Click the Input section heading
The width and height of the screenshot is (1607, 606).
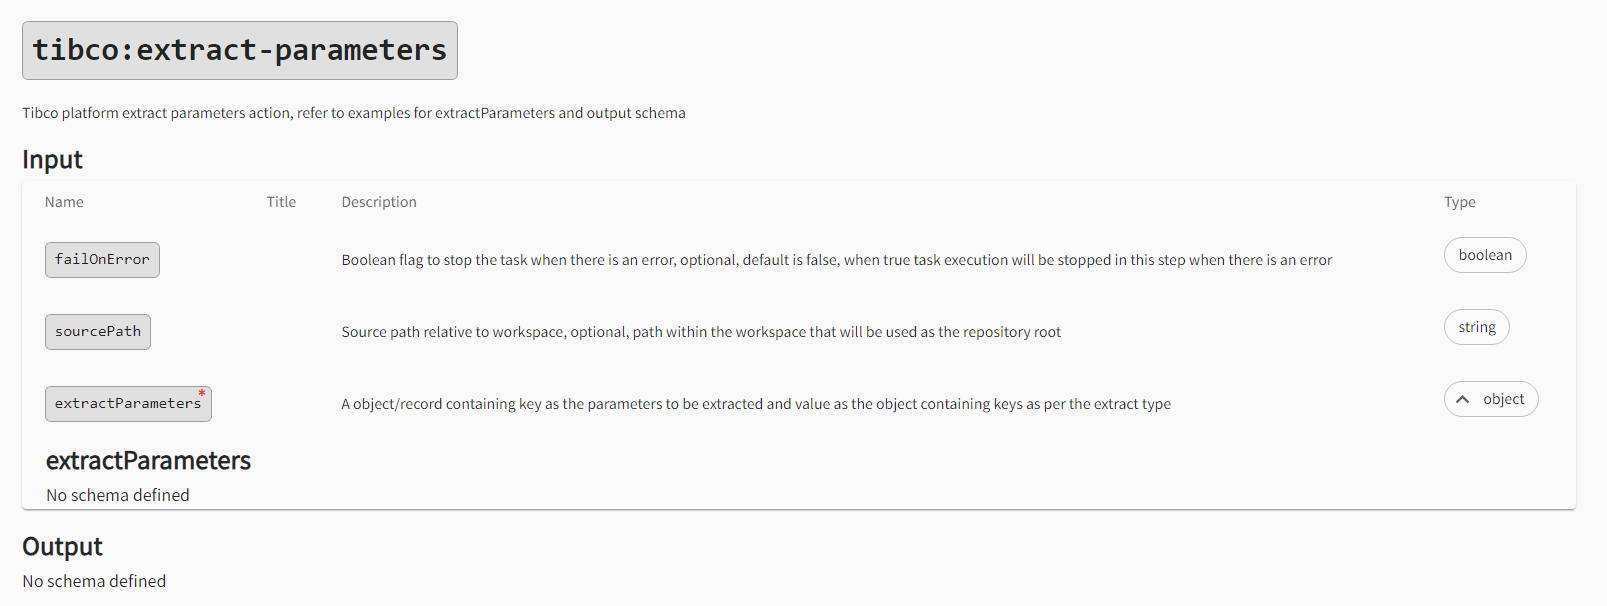(52, 160)
